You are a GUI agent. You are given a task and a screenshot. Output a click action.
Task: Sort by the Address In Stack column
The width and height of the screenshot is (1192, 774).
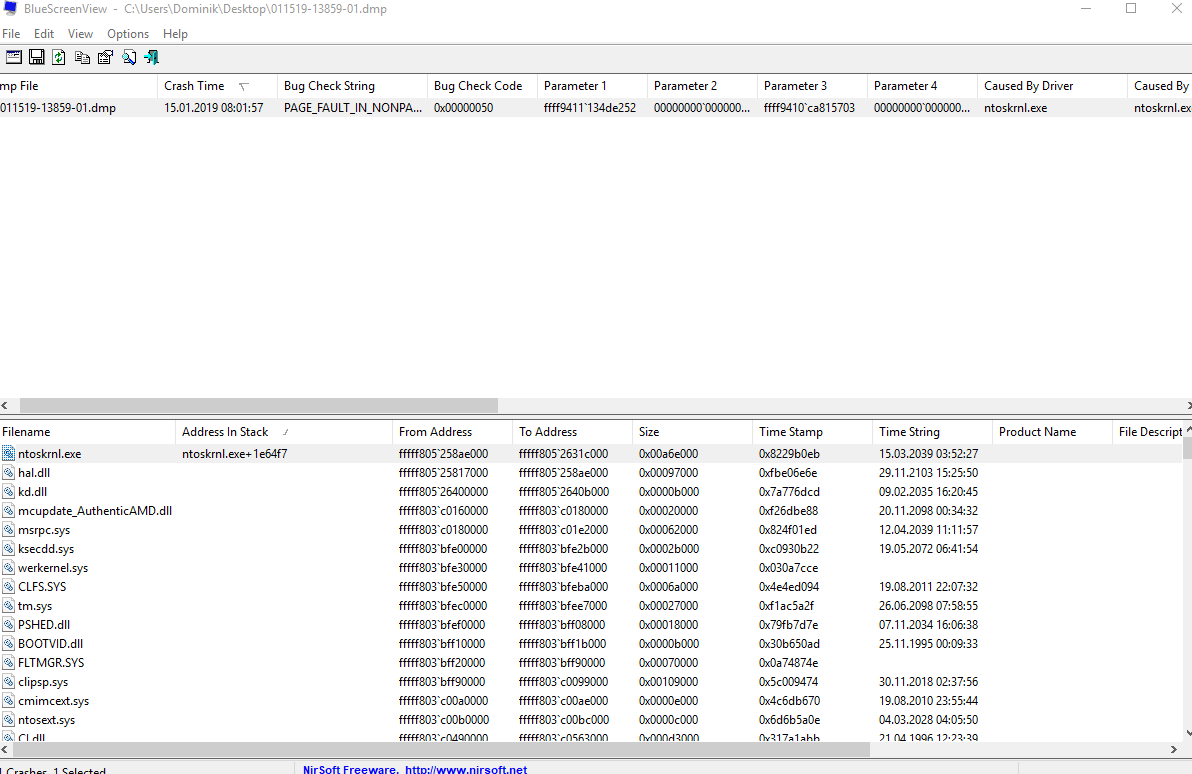pos(225,431)
